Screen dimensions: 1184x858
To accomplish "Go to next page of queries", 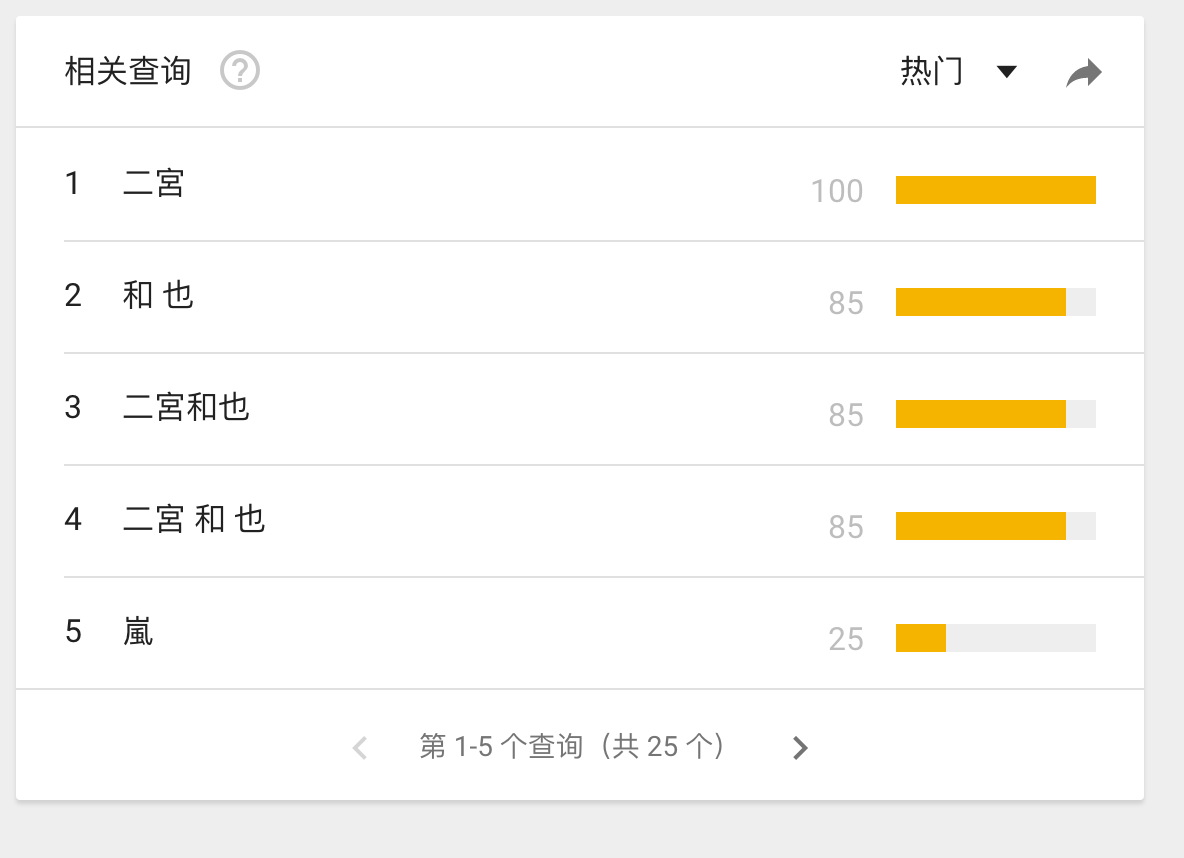I will click(x=799, y=748).
